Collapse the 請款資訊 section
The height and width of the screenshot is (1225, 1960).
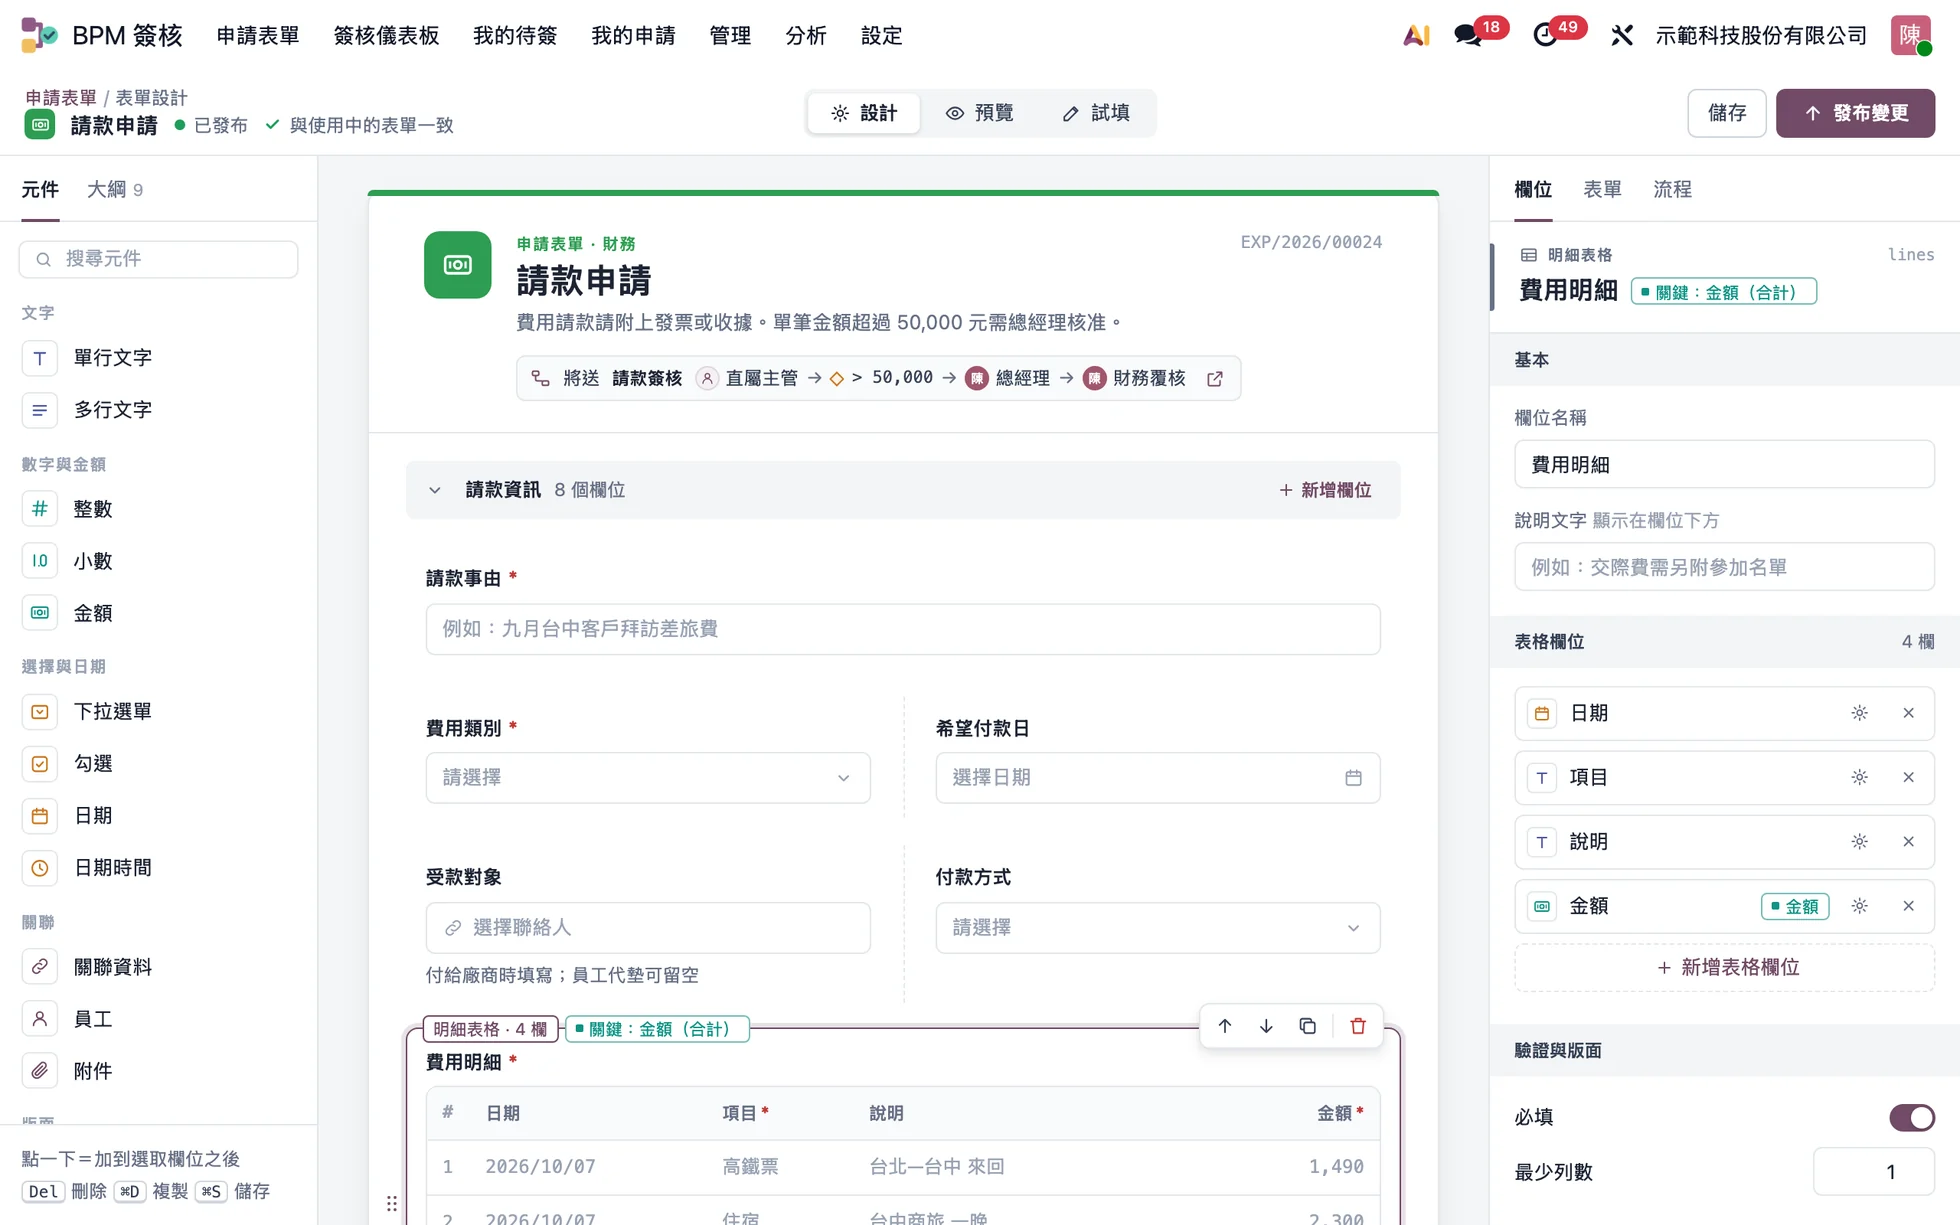(x=434, y=490)
